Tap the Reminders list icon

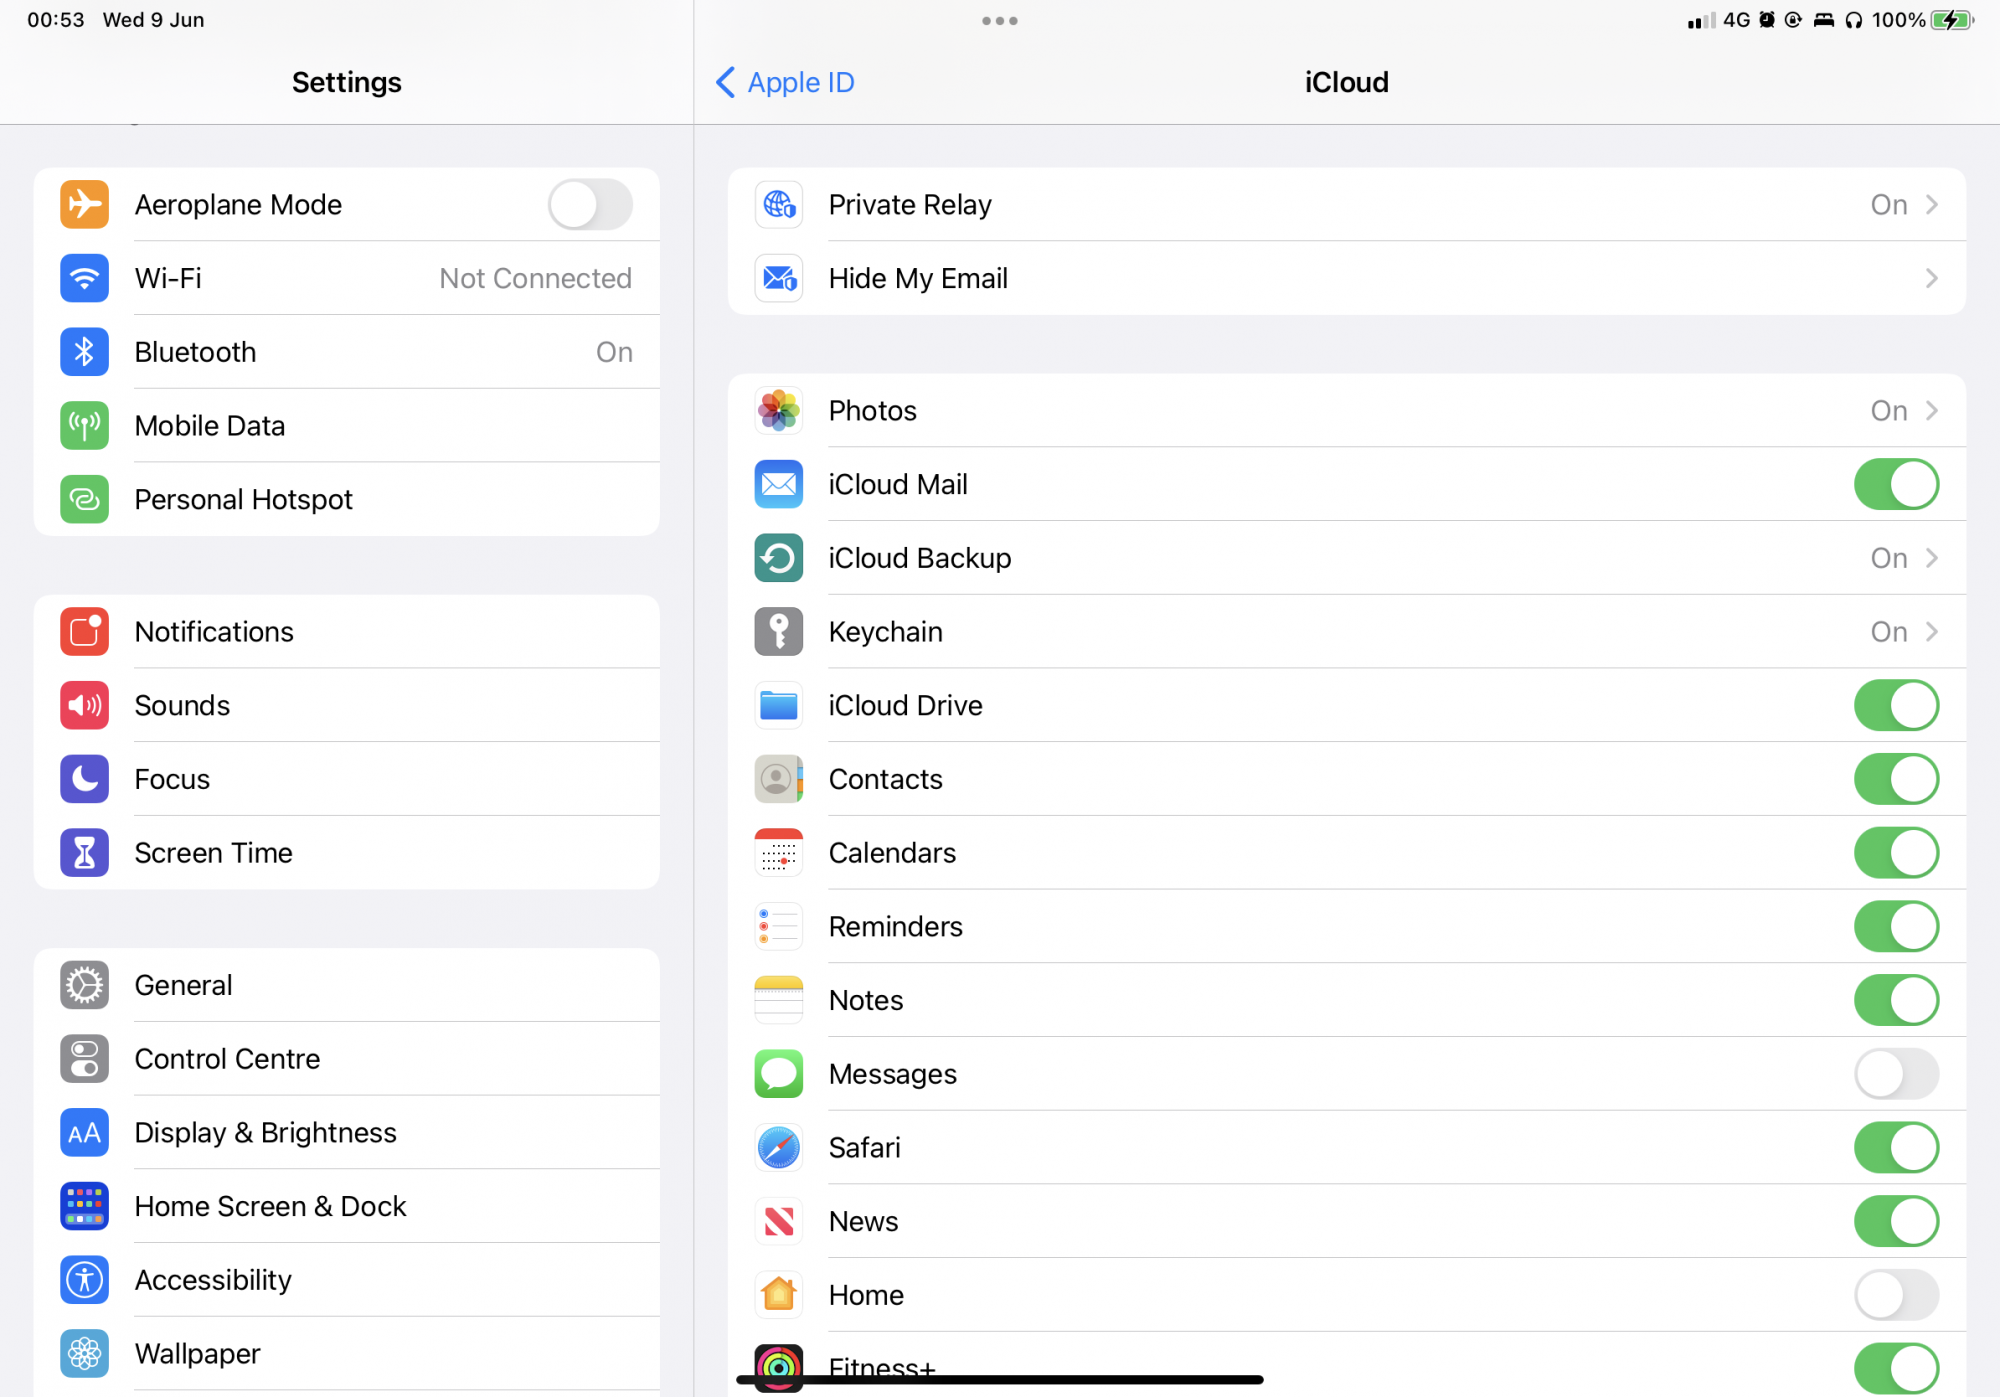tap(779, 927)
